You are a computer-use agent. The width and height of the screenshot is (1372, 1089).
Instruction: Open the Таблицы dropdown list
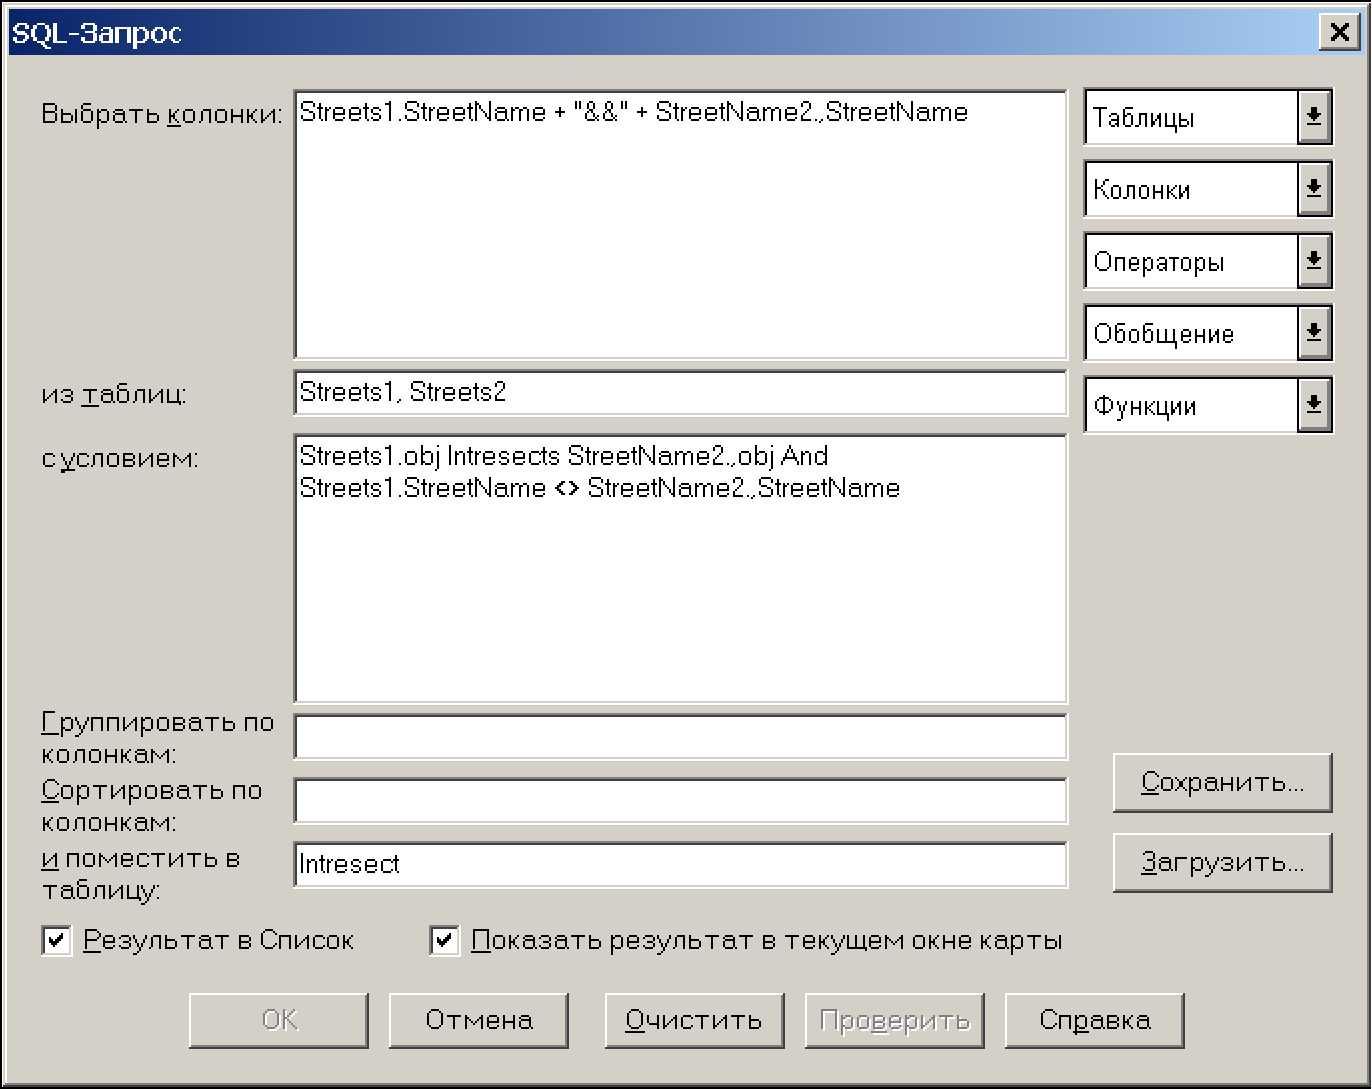coord(1313,118)
